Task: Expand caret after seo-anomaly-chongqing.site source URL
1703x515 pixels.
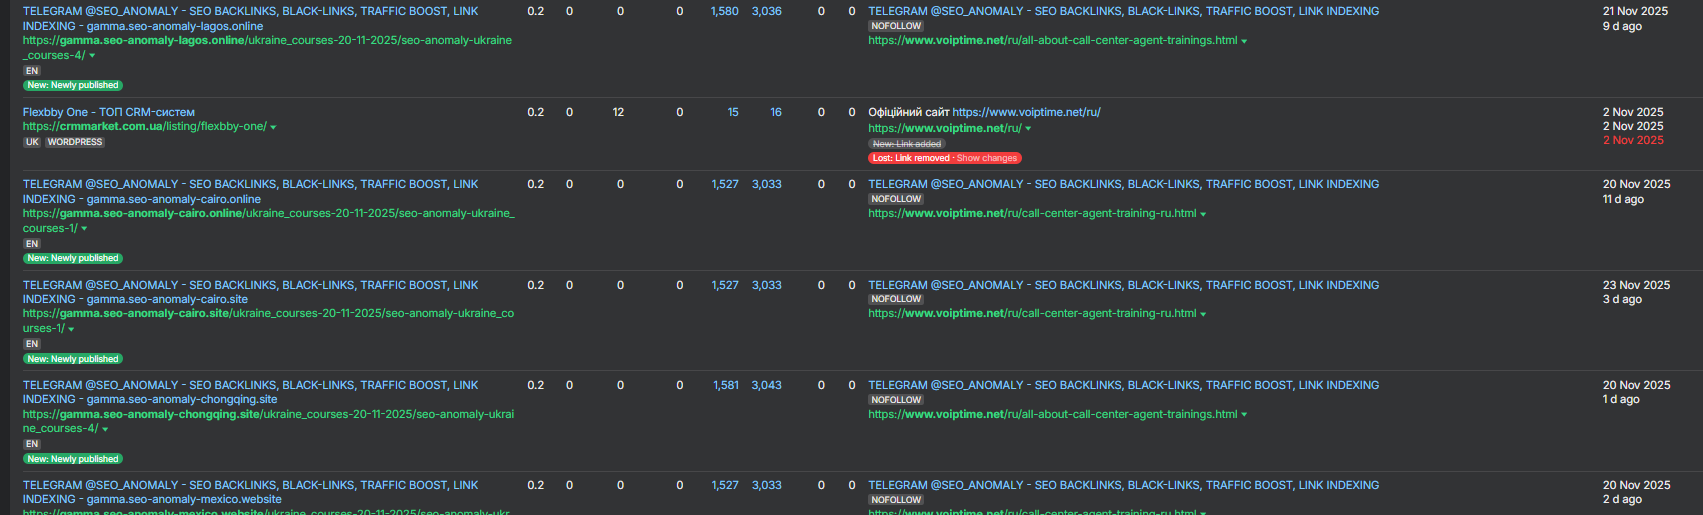Action: coord(105,429)
